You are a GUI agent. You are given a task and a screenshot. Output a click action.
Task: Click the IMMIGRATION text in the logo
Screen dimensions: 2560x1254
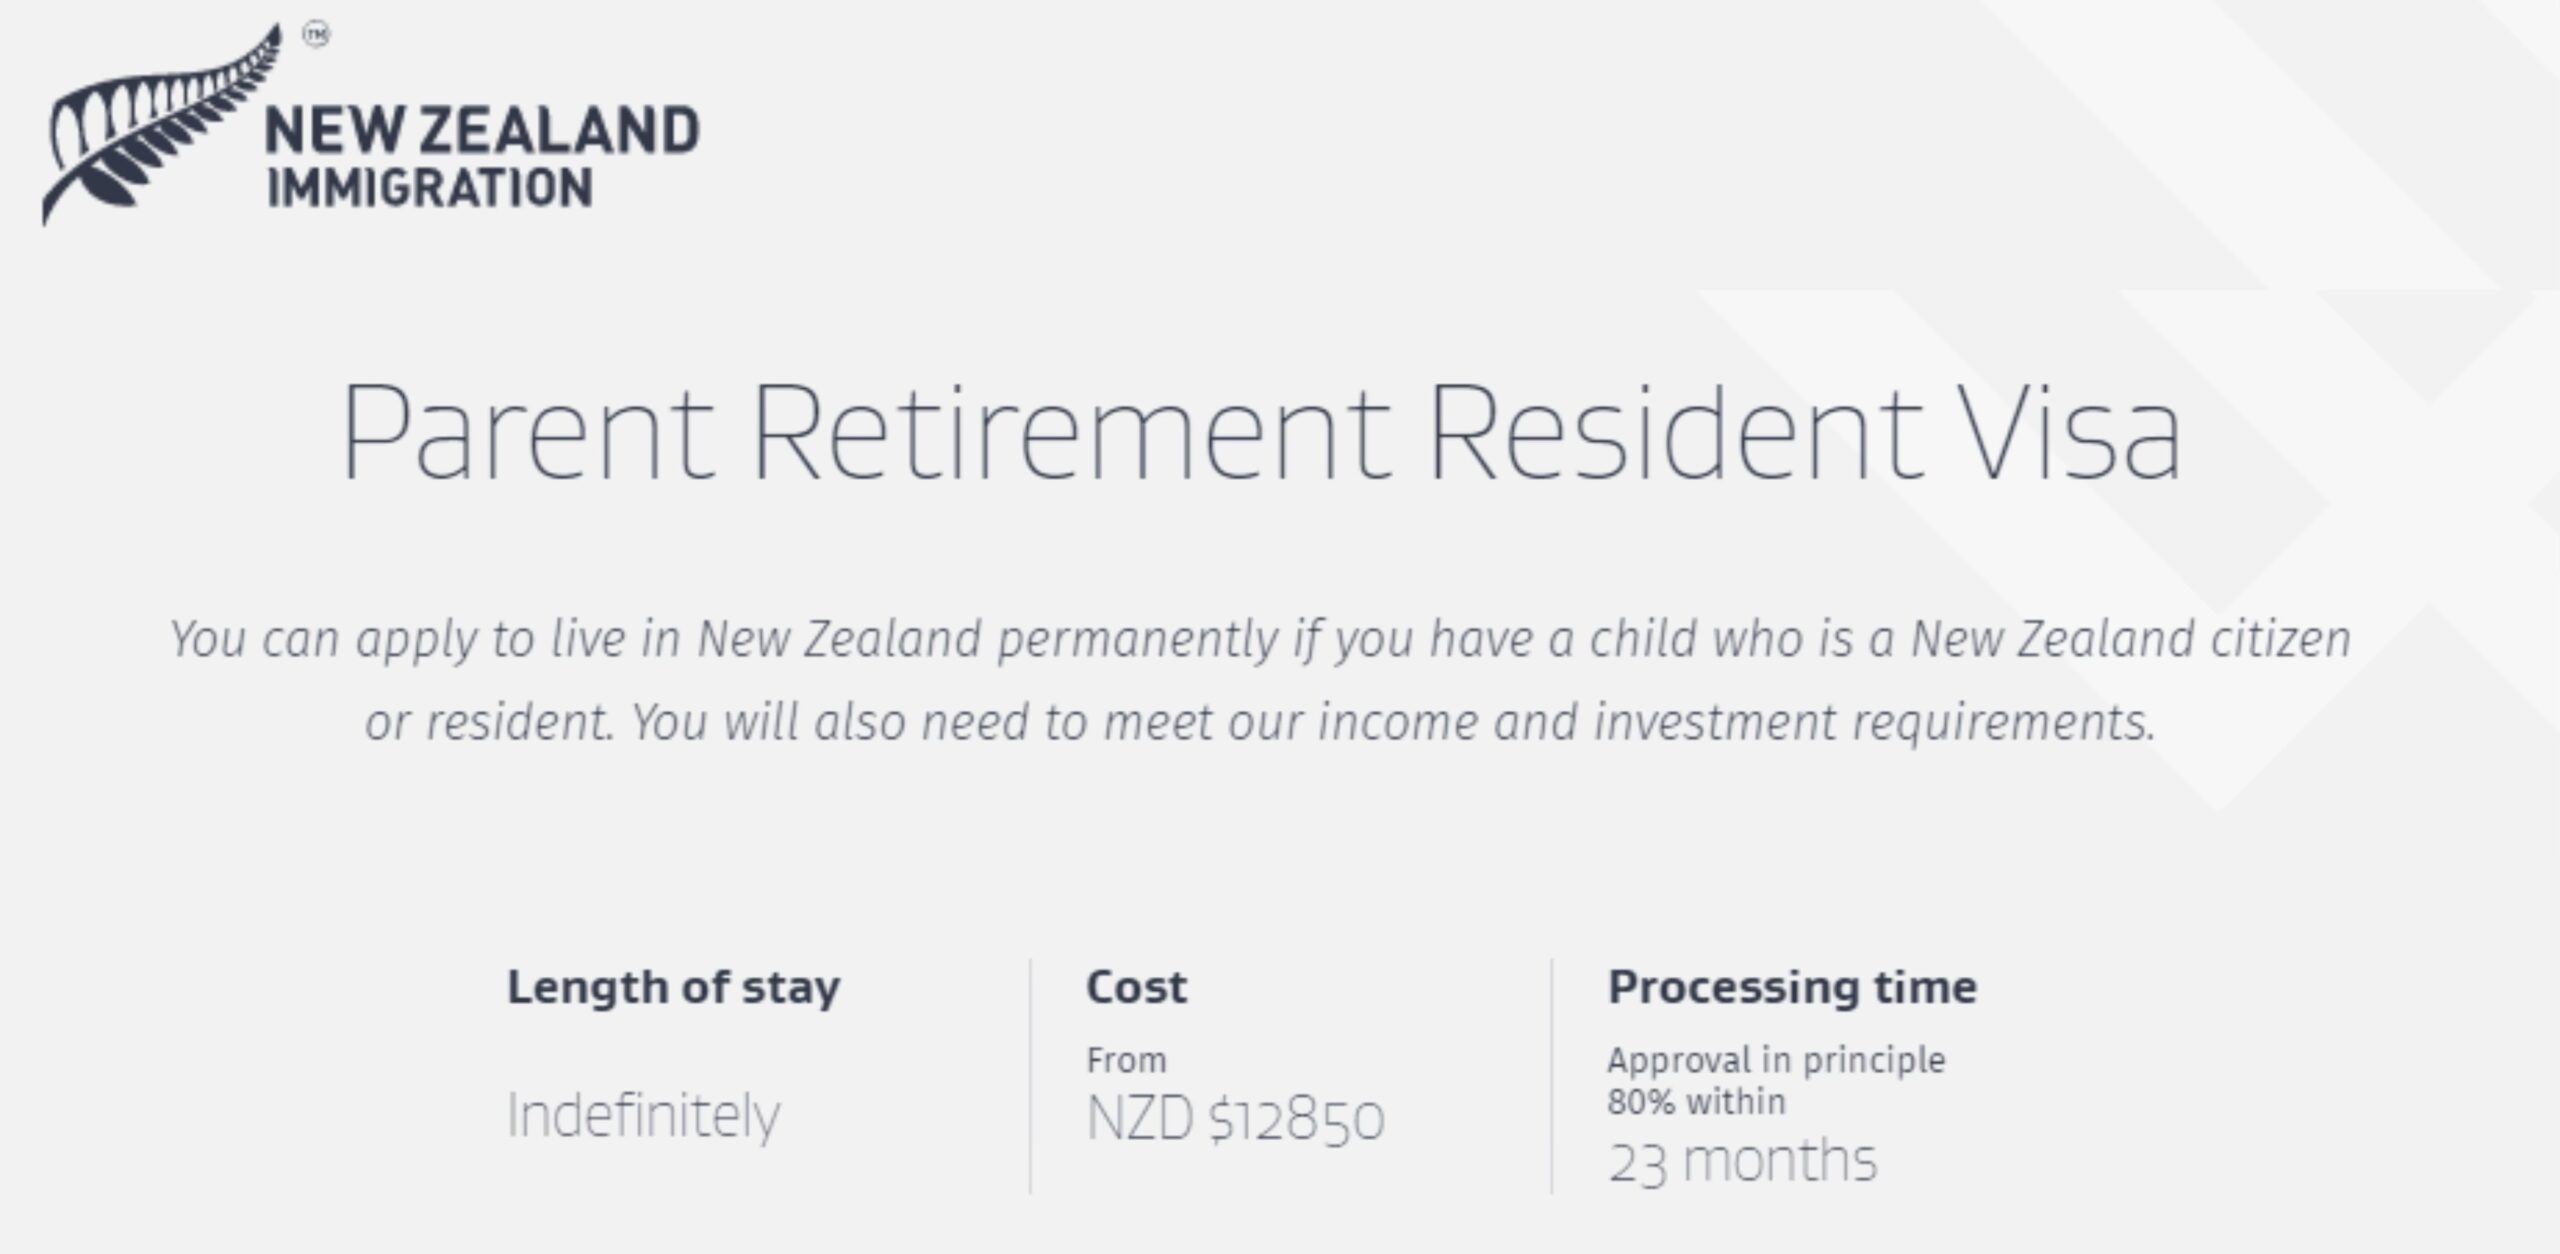(x=430, y=189)
